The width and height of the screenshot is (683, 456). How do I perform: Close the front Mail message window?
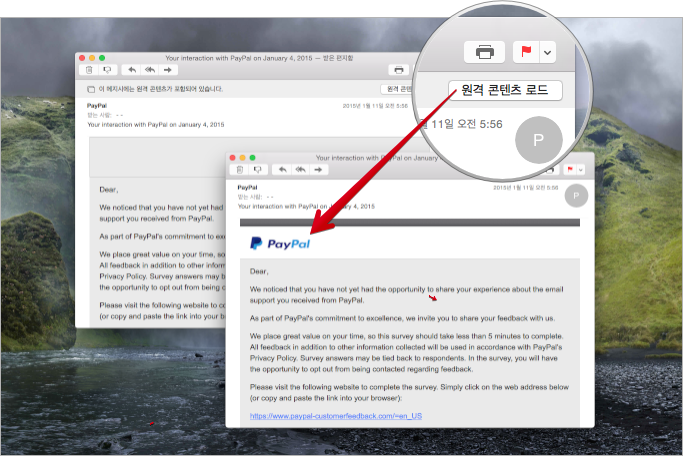(x=232, y=158)
